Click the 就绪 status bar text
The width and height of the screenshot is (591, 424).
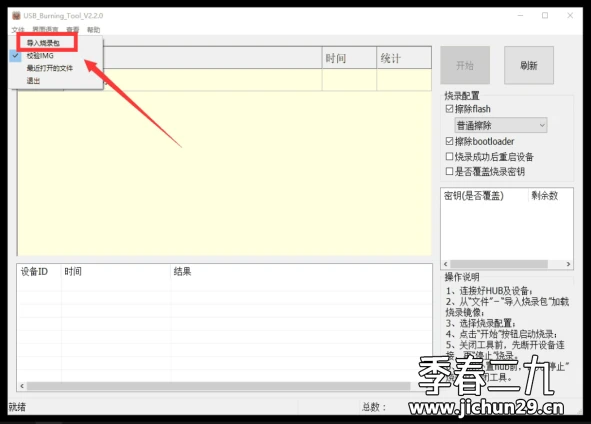click(17, 407)
